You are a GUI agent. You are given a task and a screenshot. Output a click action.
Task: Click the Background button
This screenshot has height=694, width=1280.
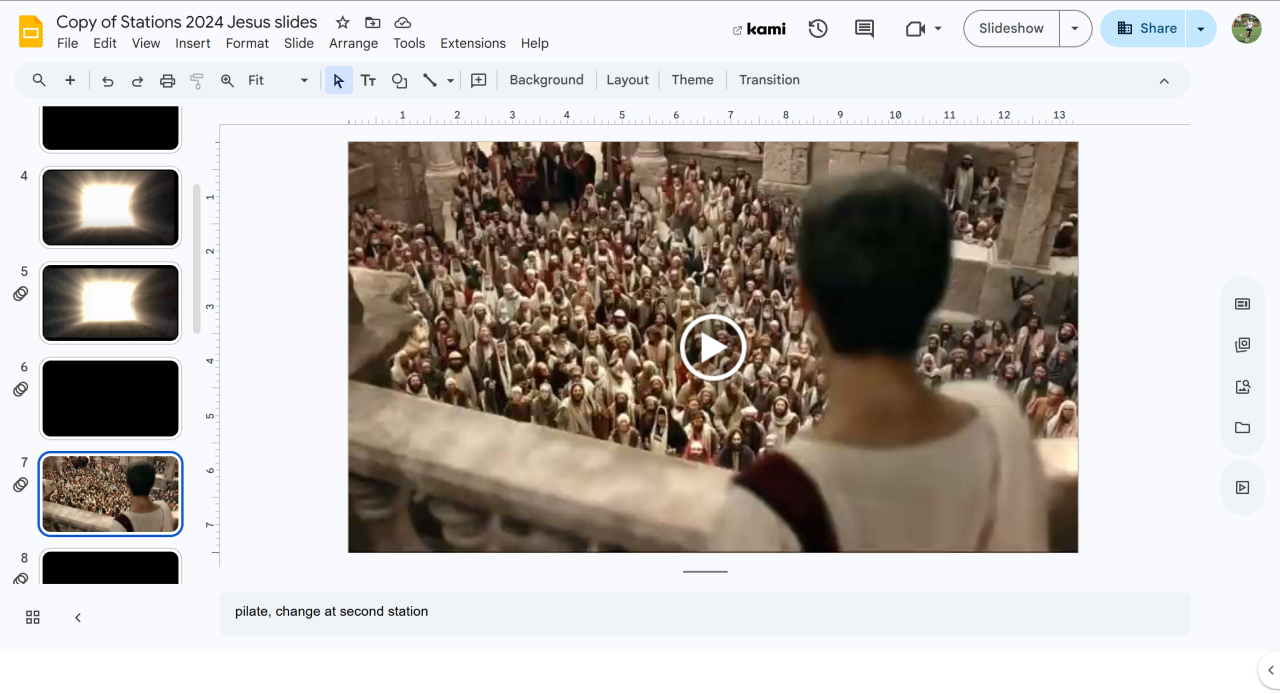click(x=546, y=80)
